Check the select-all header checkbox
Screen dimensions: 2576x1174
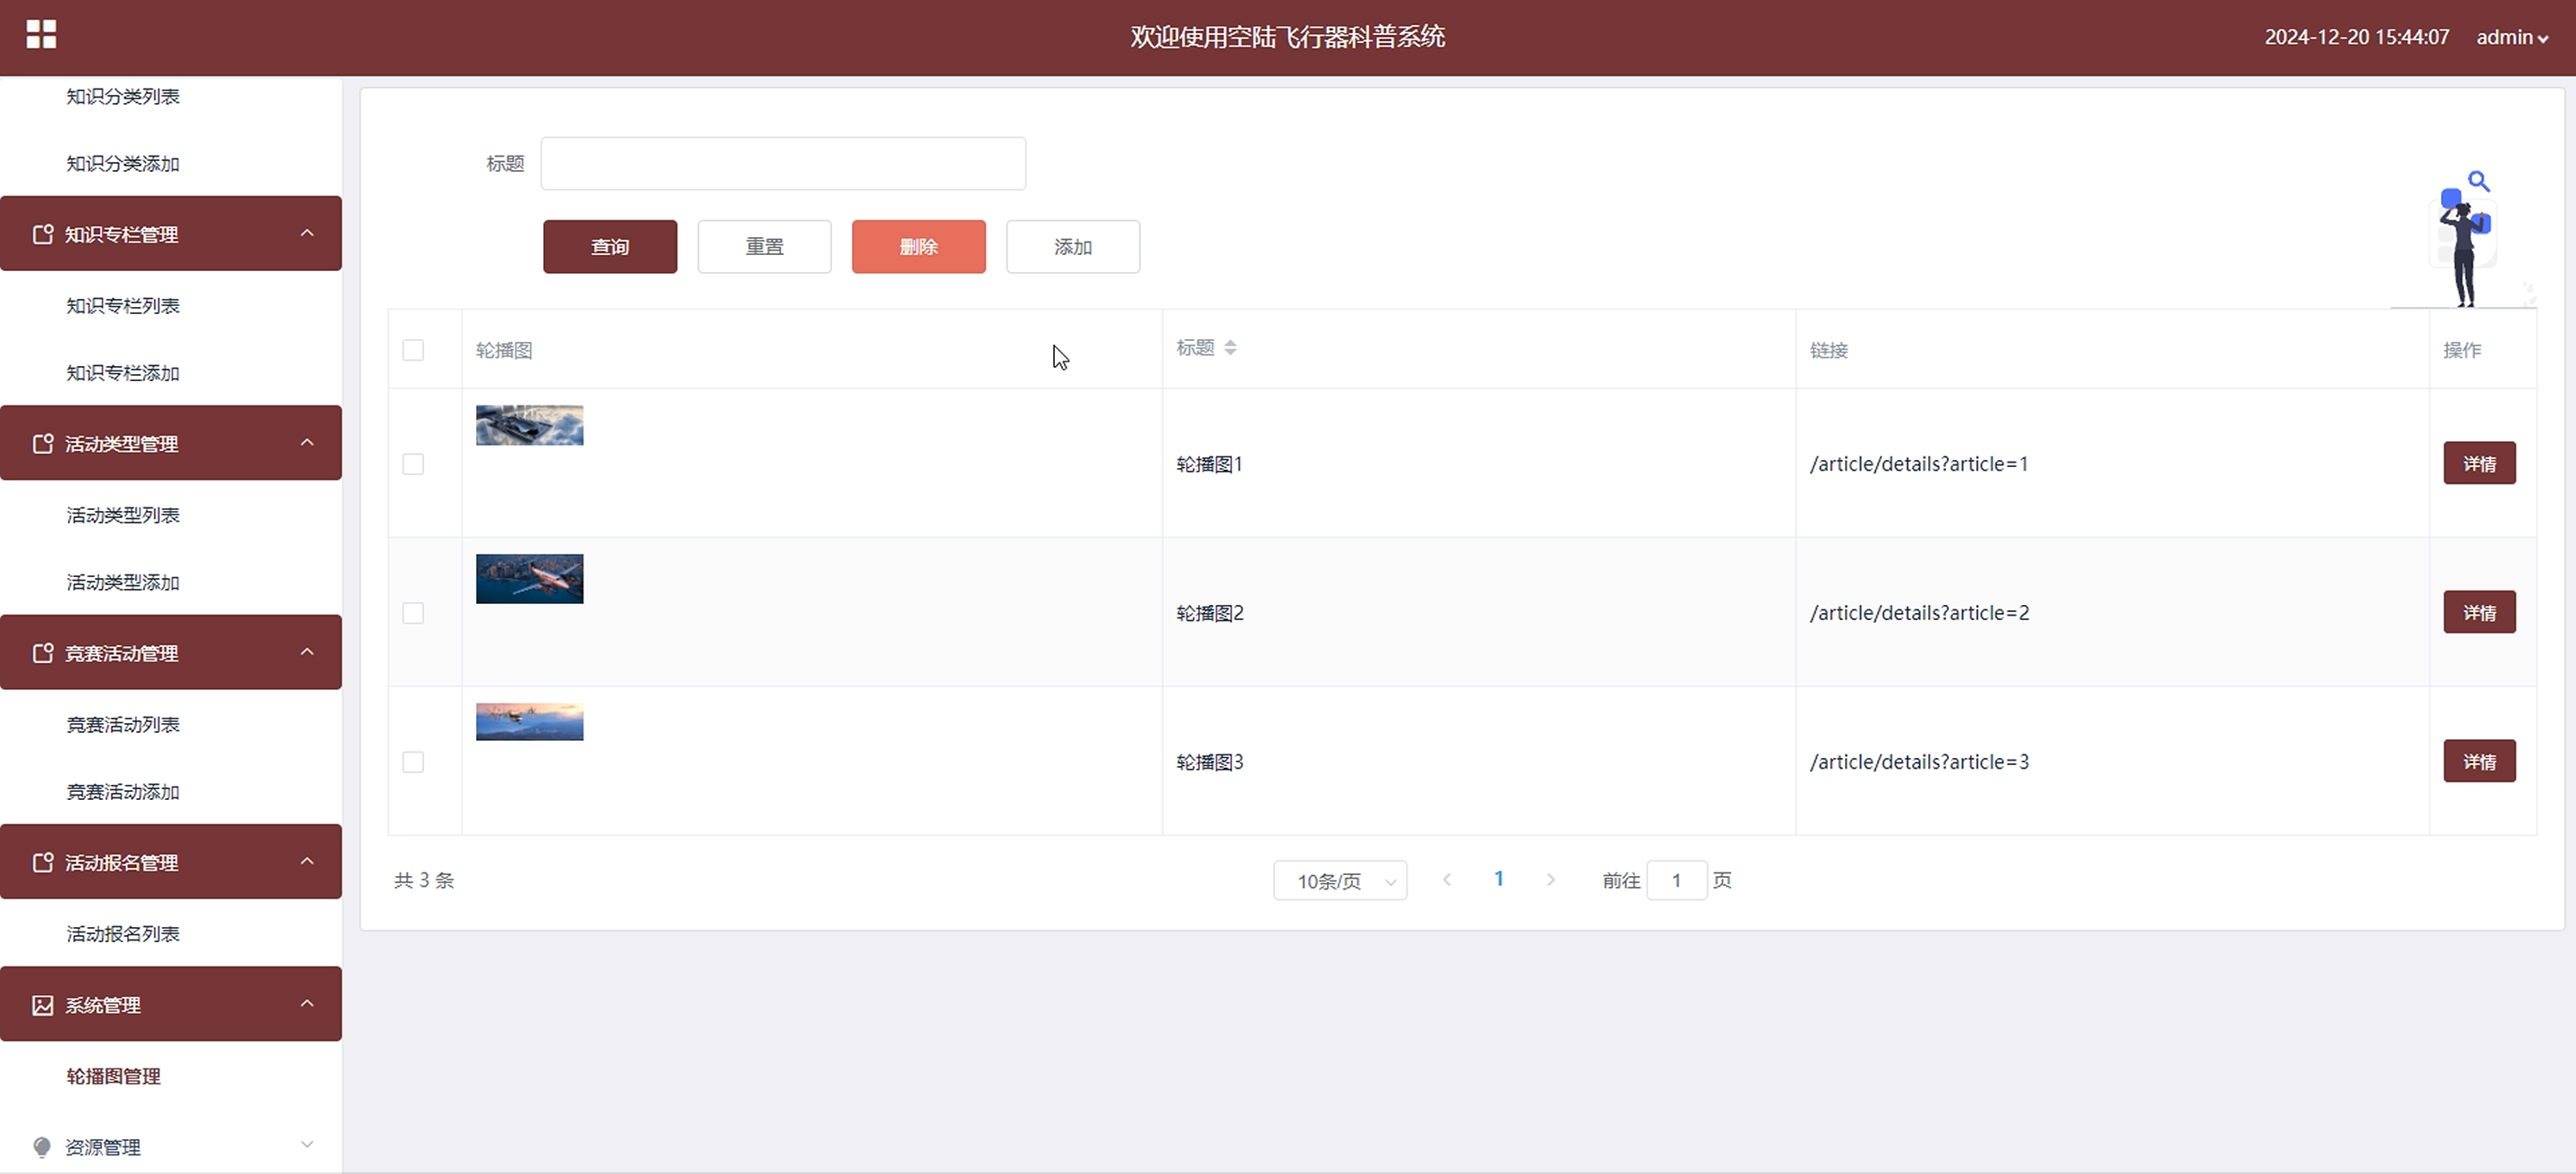click(413, 350)
